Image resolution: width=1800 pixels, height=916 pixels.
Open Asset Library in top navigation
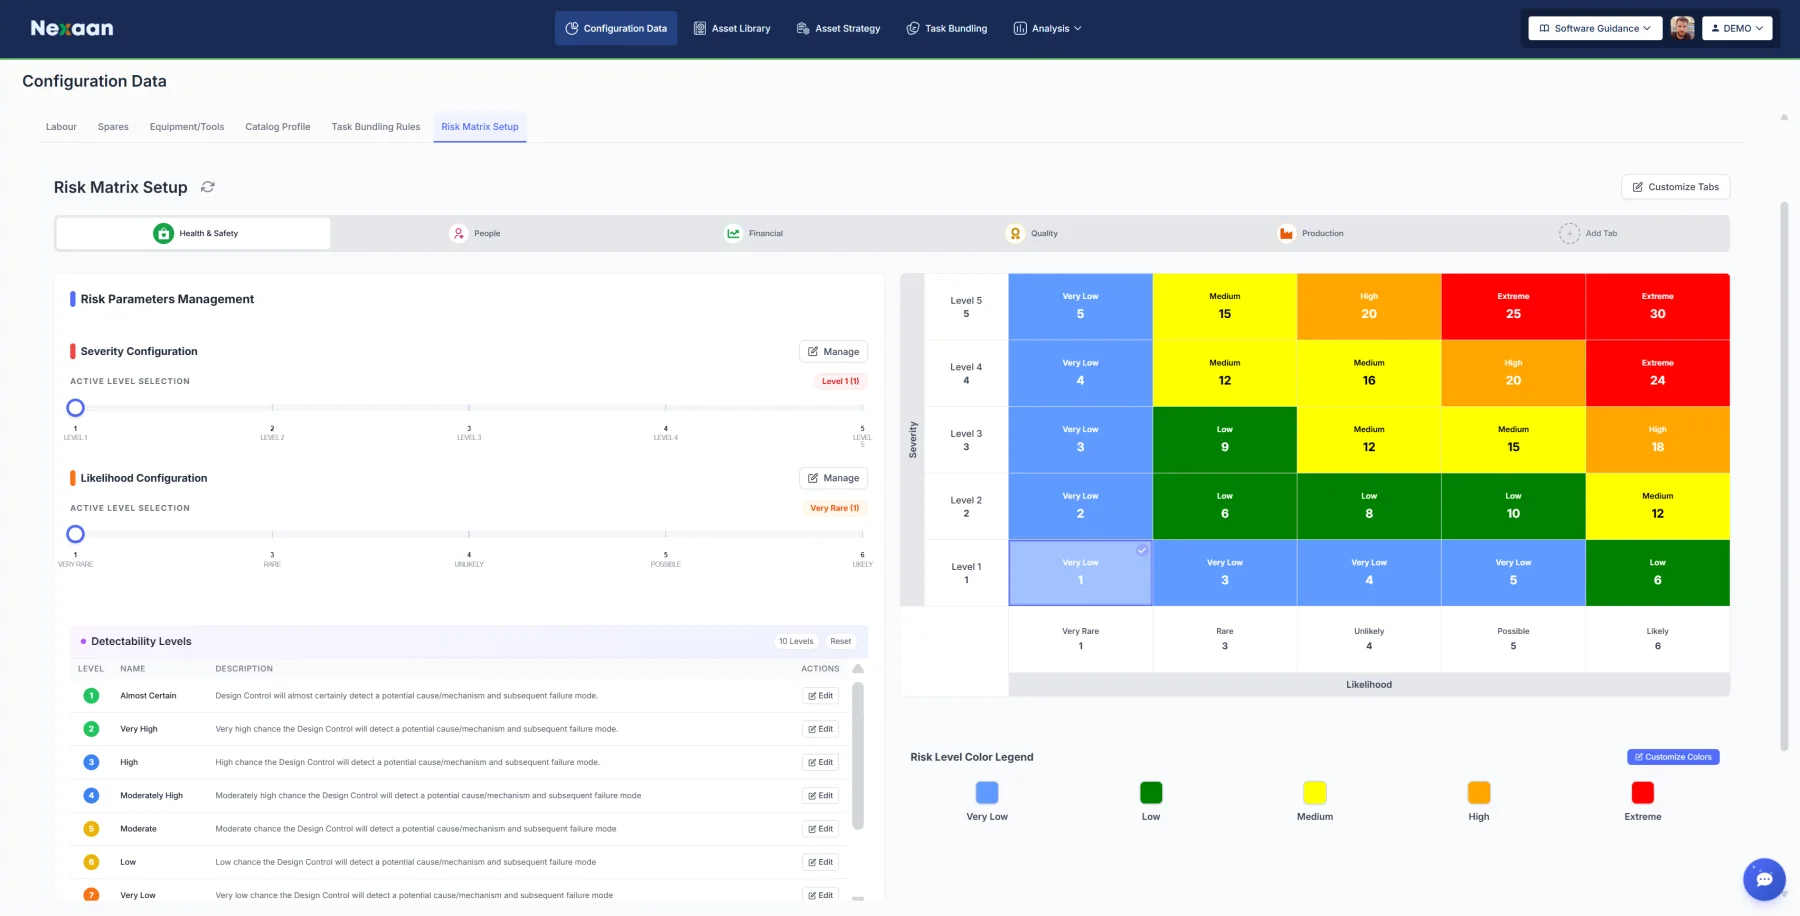point(732,28)
